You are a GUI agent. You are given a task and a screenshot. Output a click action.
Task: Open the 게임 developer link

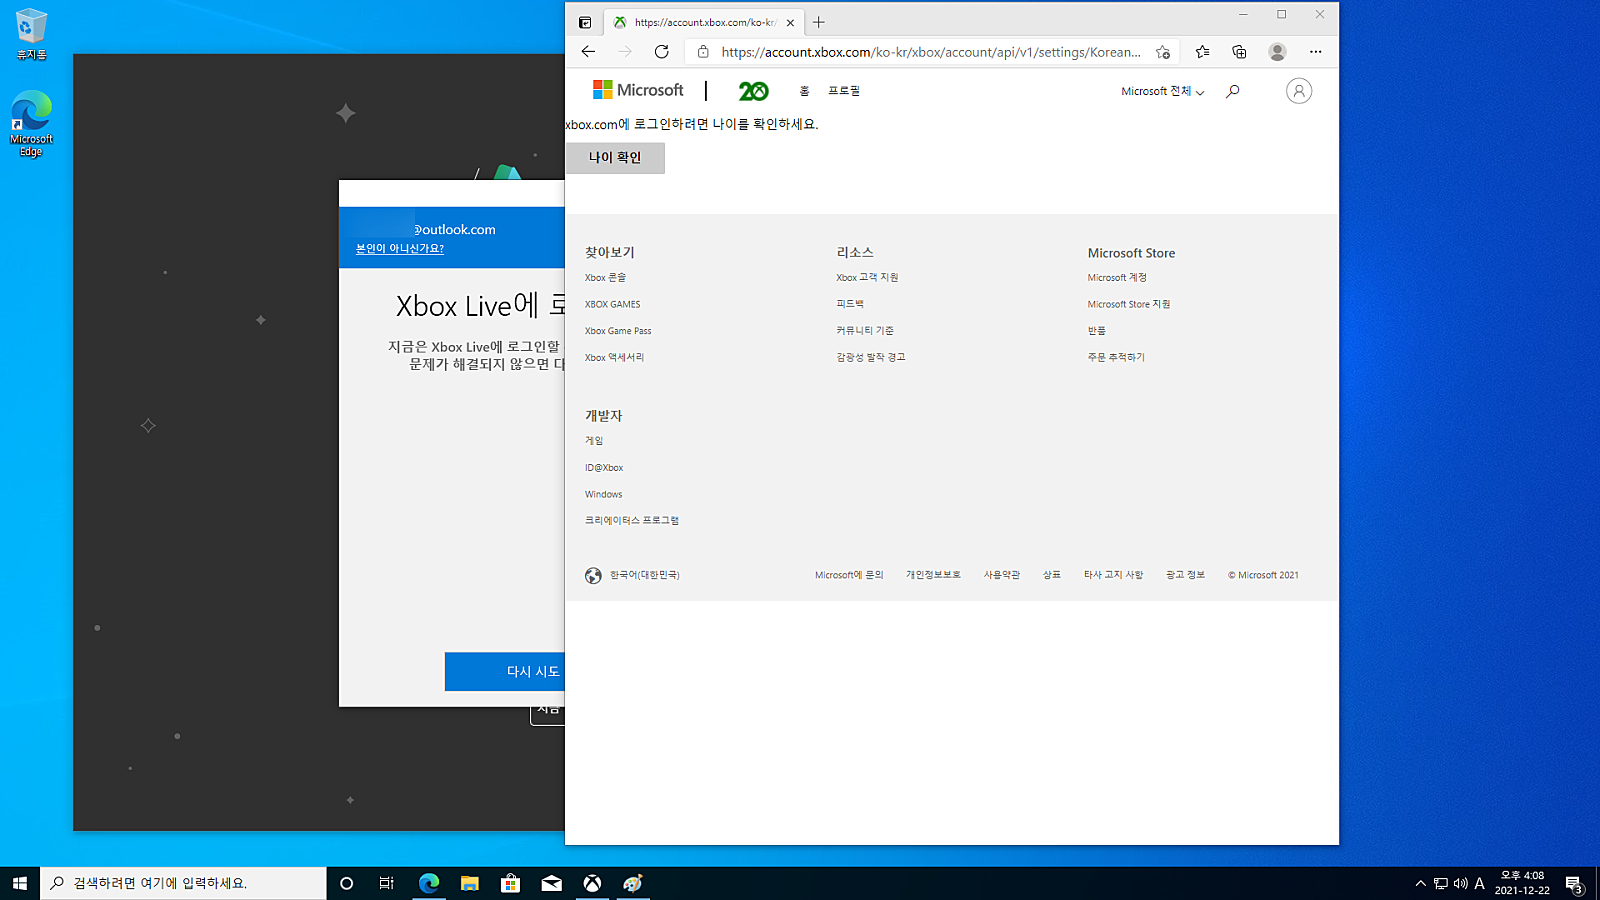coord(594,441)
